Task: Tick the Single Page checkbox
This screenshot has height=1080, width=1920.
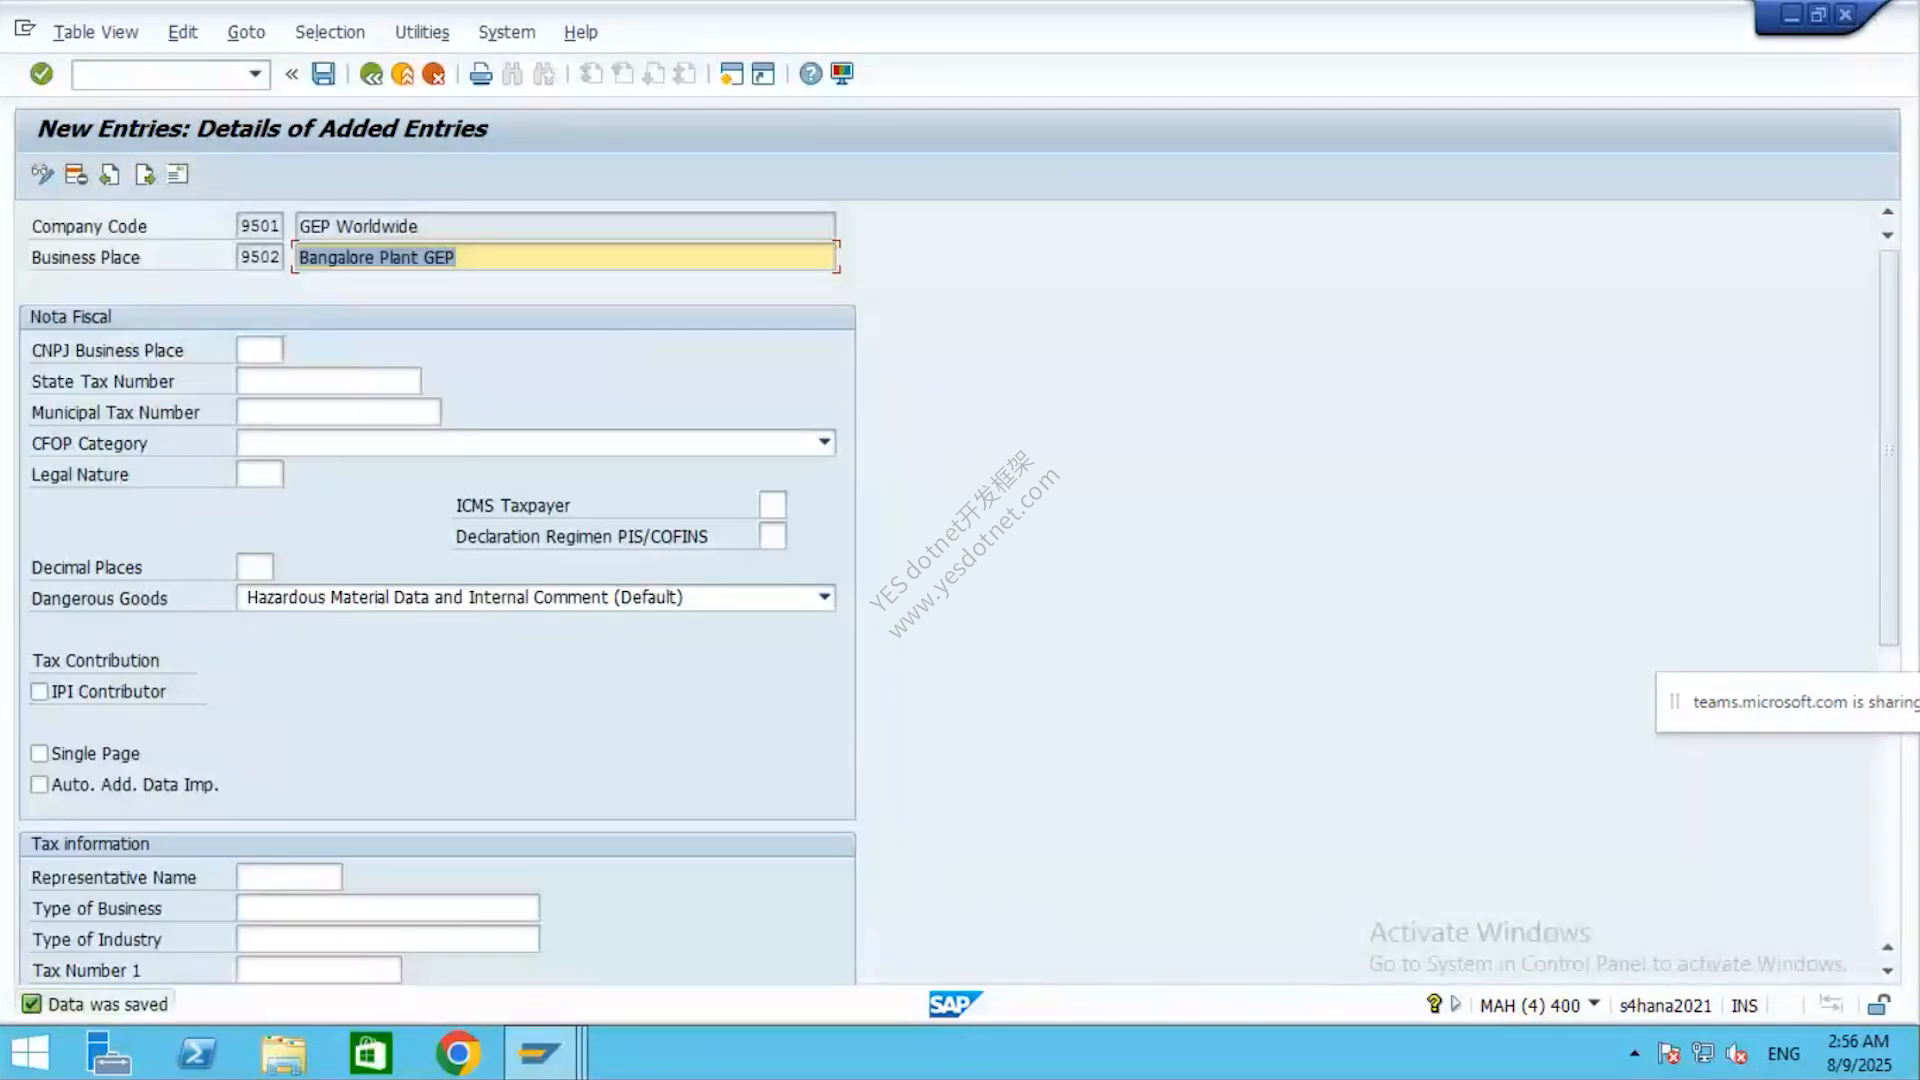Action: 40,754
